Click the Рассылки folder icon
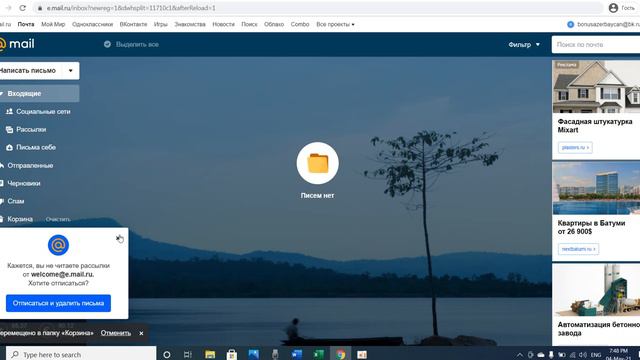This screenshot has height=360, width=640. [x=9, y=129]
